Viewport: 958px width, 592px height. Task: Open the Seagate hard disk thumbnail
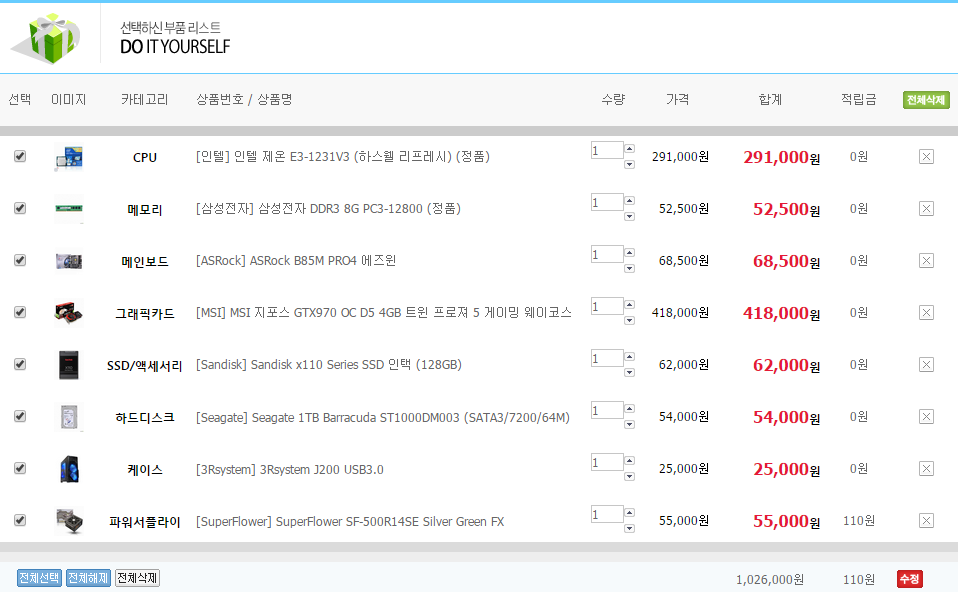(68, 417)
